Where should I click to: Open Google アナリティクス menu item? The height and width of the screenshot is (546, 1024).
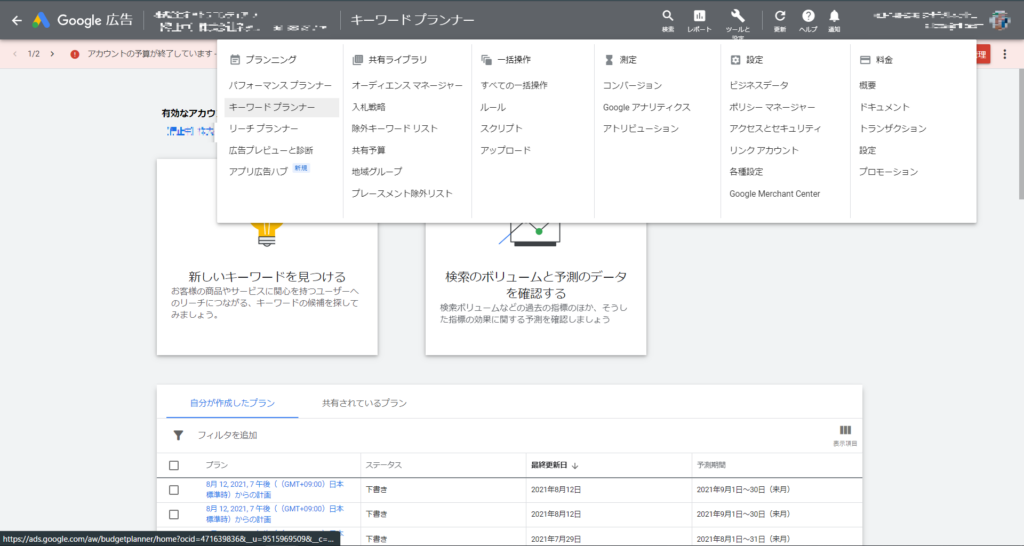click(647, 107)
